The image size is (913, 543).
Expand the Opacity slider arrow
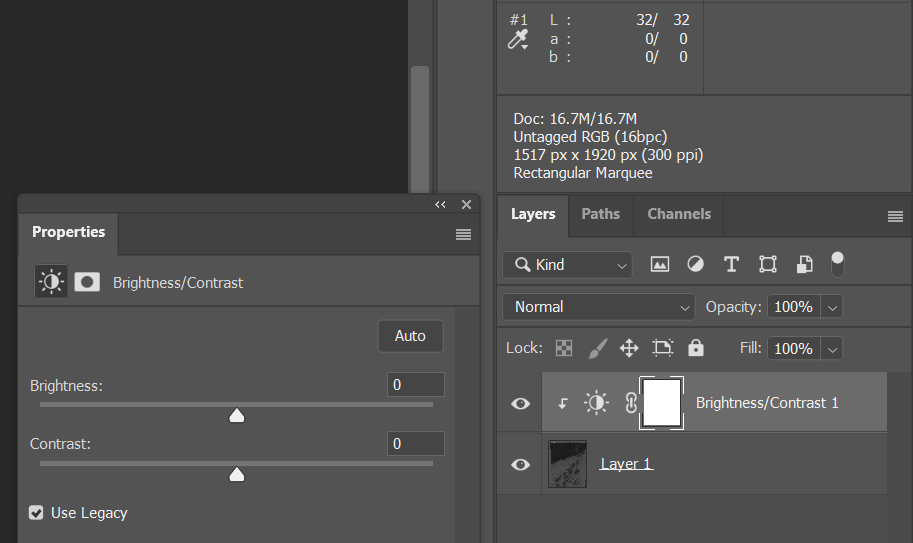[832, 307]
